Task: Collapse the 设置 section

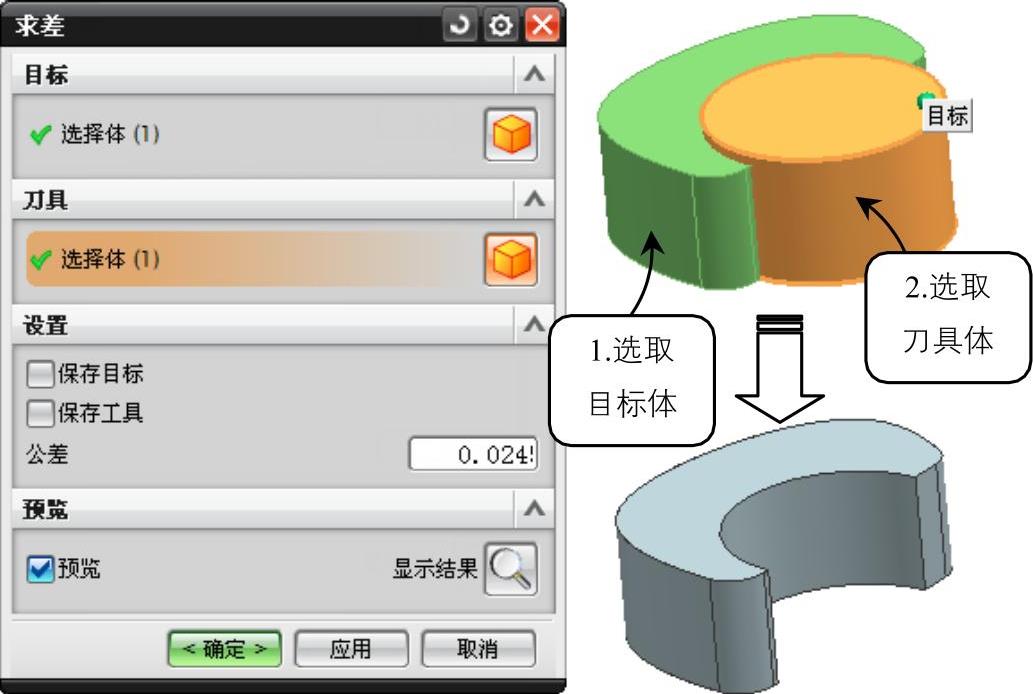Action: (x=534, y=324)
